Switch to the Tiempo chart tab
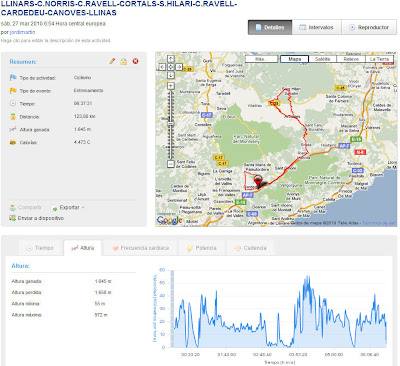The height and width of the screenshot is (366, 400). coord(40,248)
